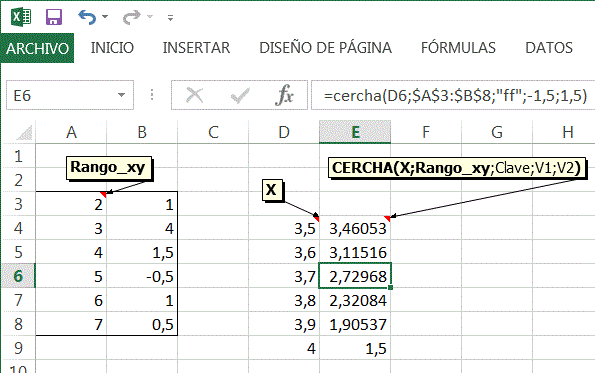Select cell D6 containing 3,7
Screen dimensions: 595x373
pyautogui.click(x=284, y=276)
